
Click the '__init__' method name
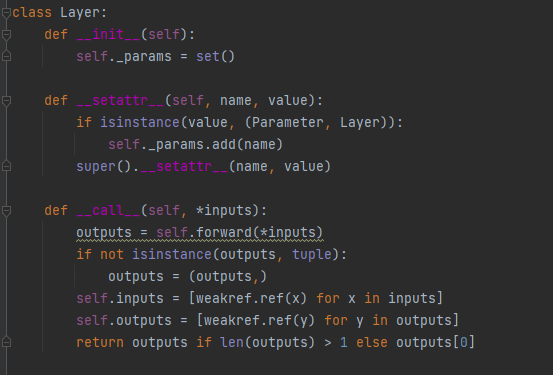pyautogui.click(x=108, y=35)
